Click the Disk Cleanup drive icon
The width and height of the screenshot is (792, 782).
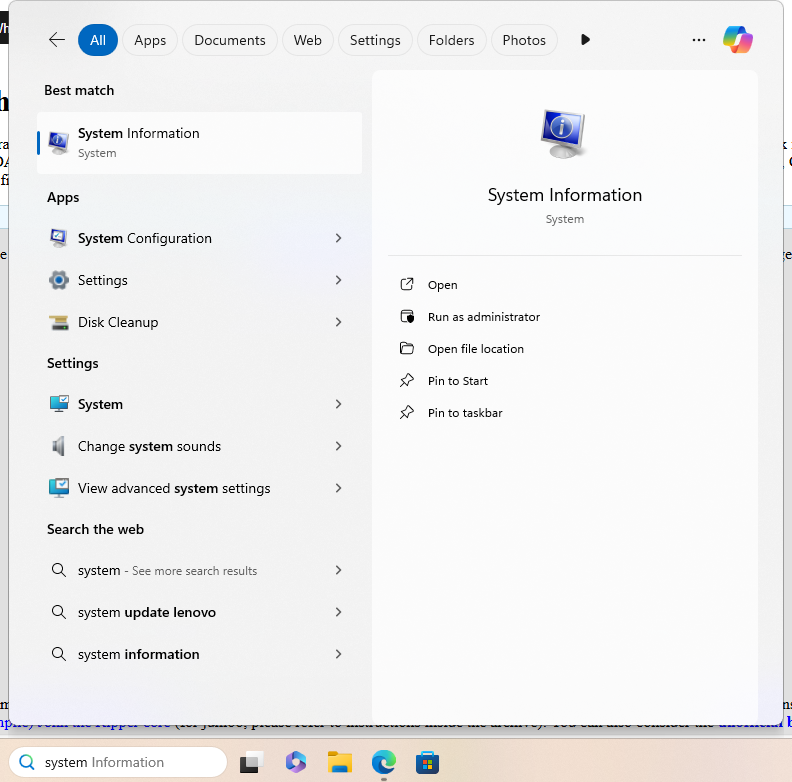59,322
